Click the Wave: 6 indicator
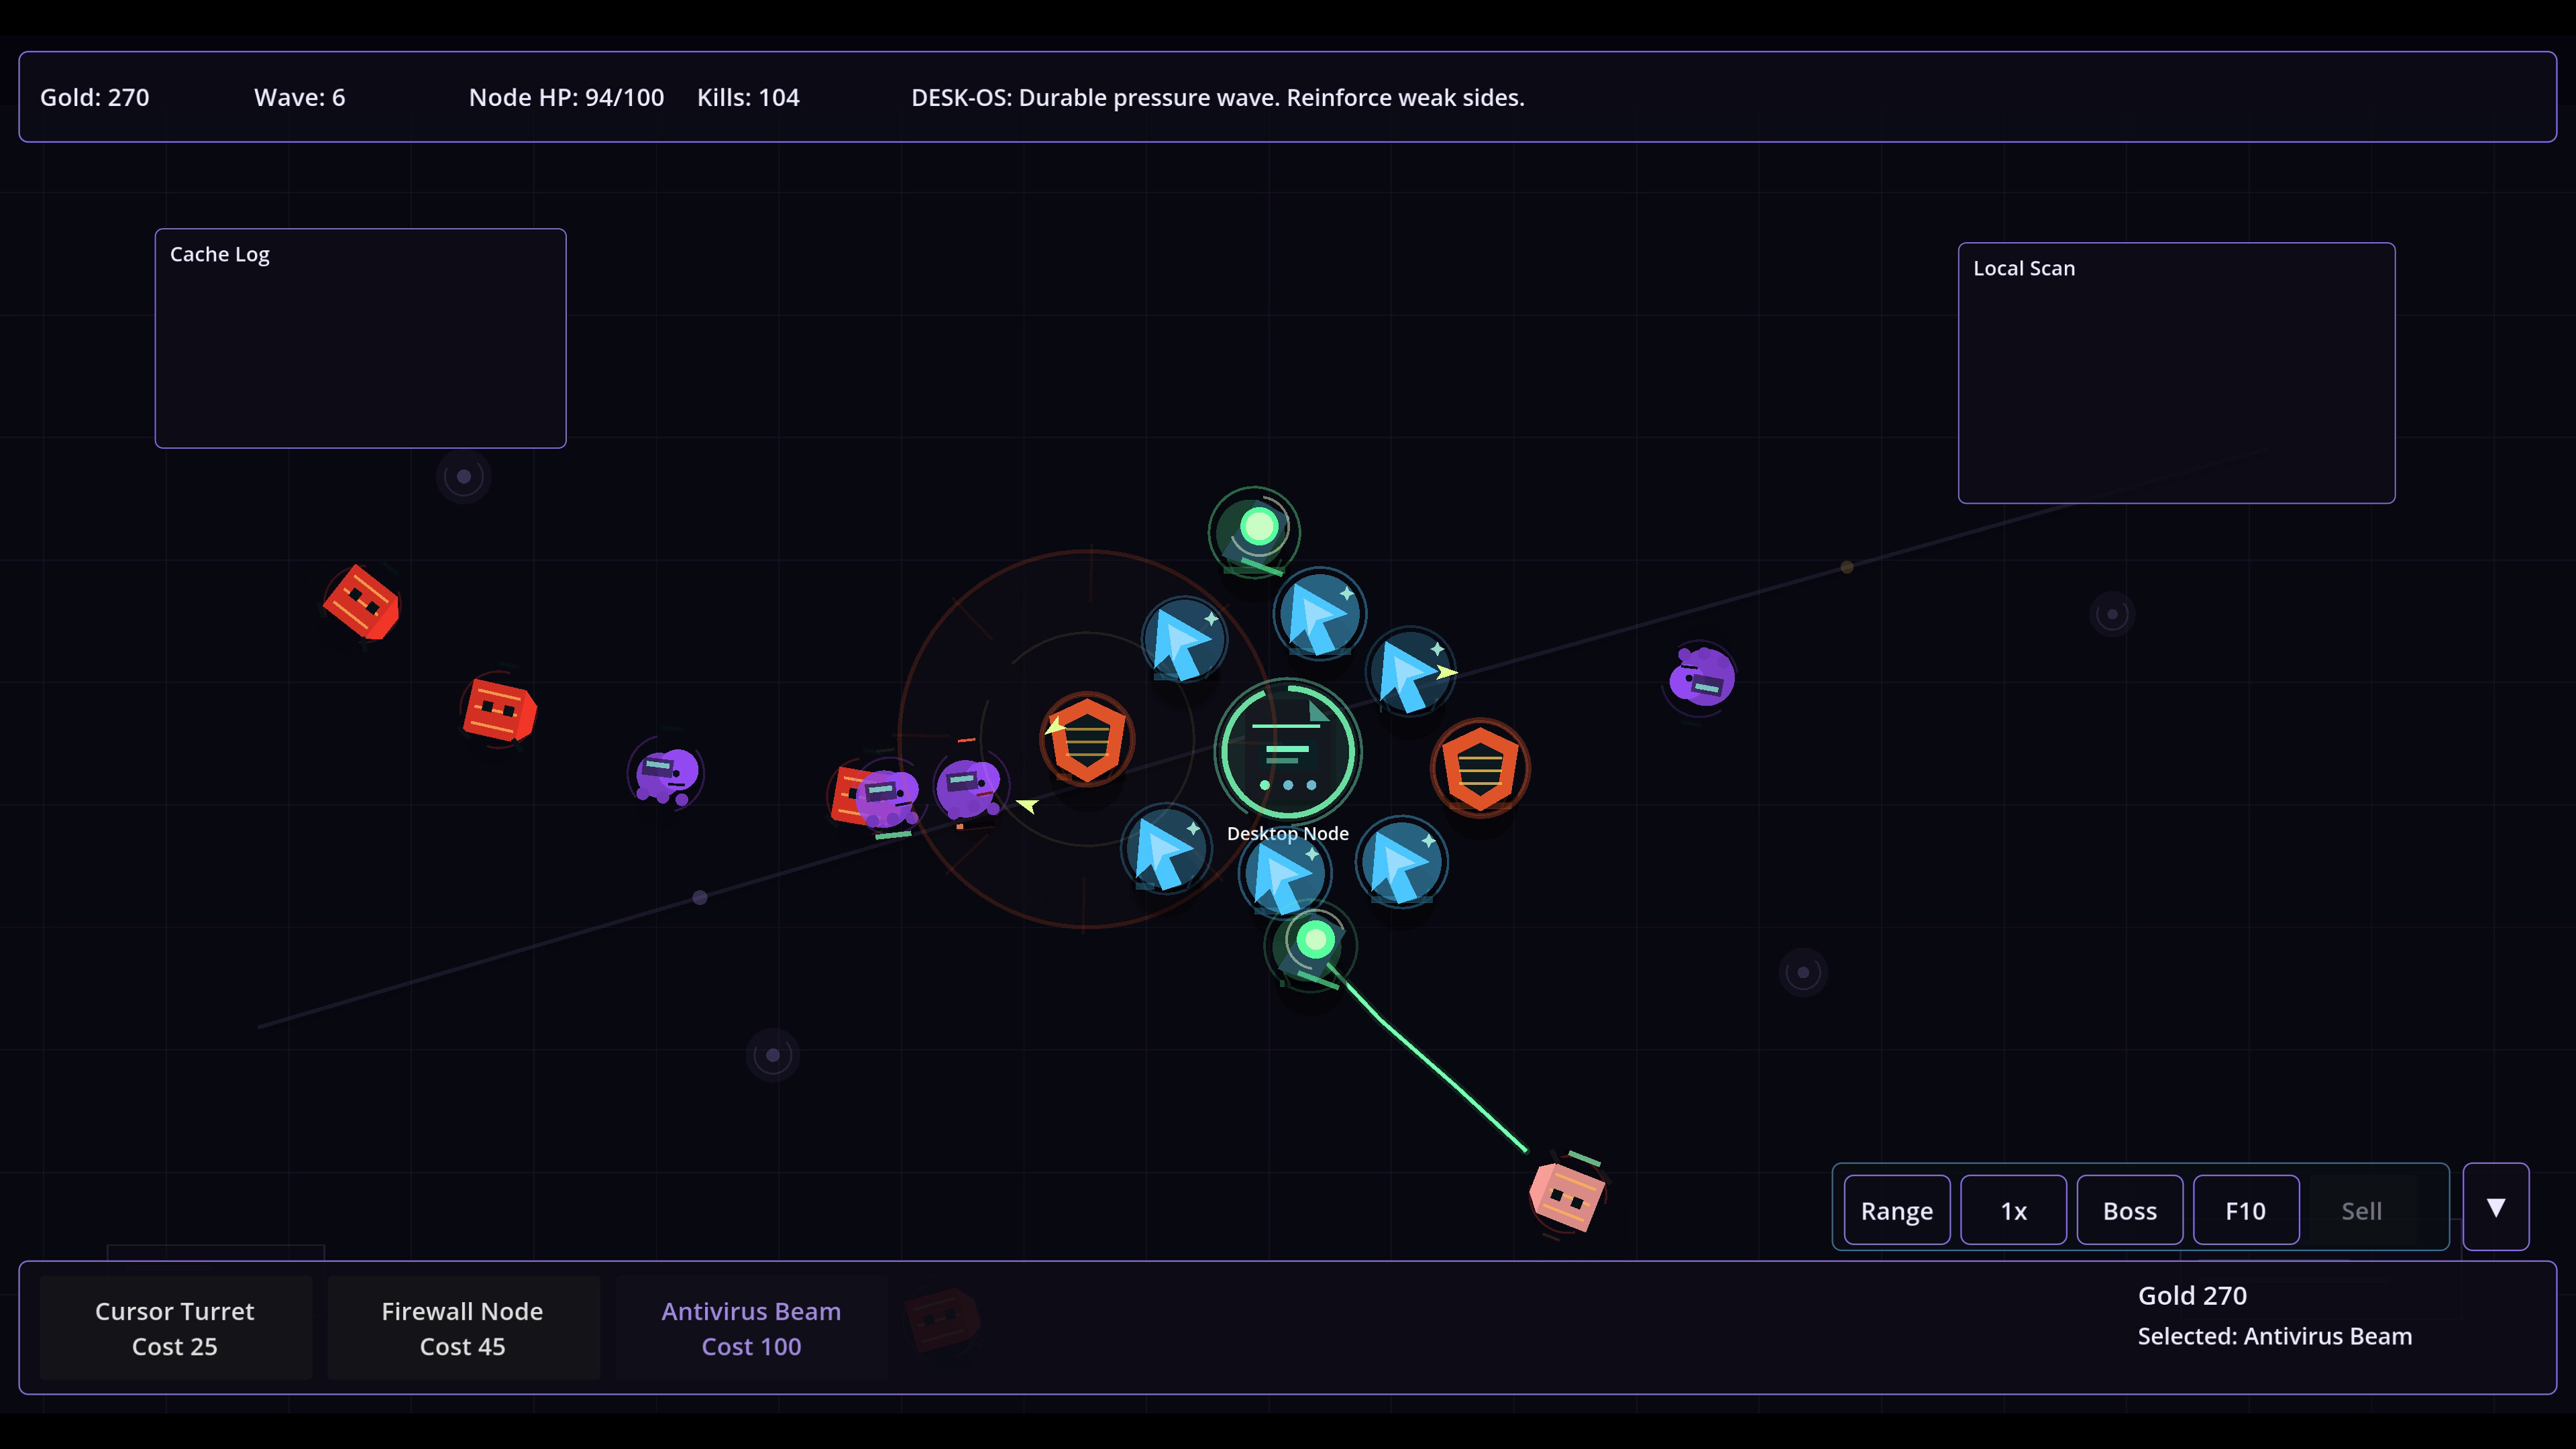2576x1449 pixels. [x=300, y=97]
